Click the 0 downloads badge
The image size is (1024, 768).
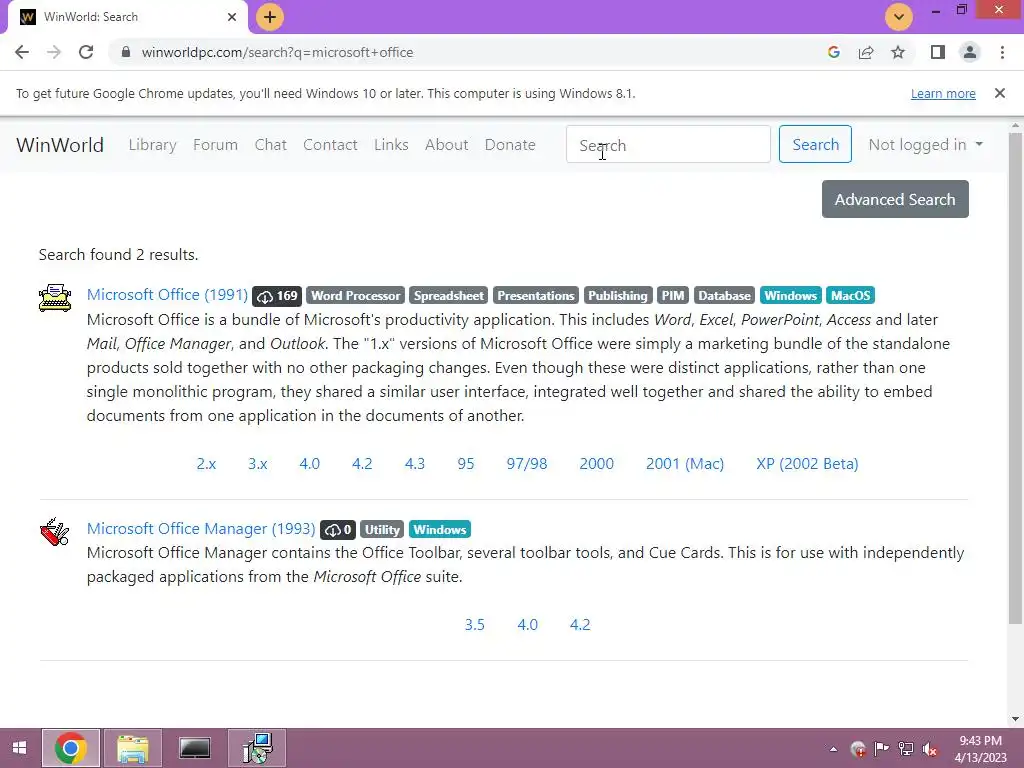tap(338, 530)
